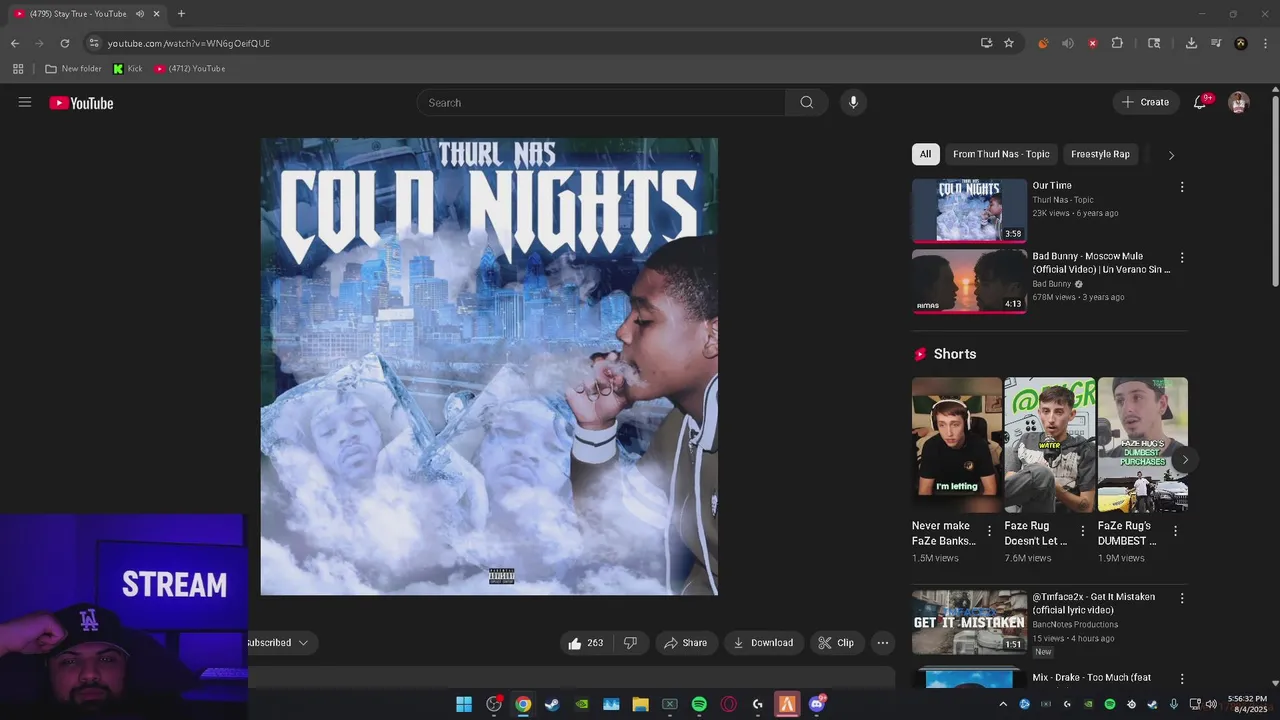Open the New folder bookmark
The height and width of the screenshot is (720, 1280).
pyautogui.click(x=73, y=69)
